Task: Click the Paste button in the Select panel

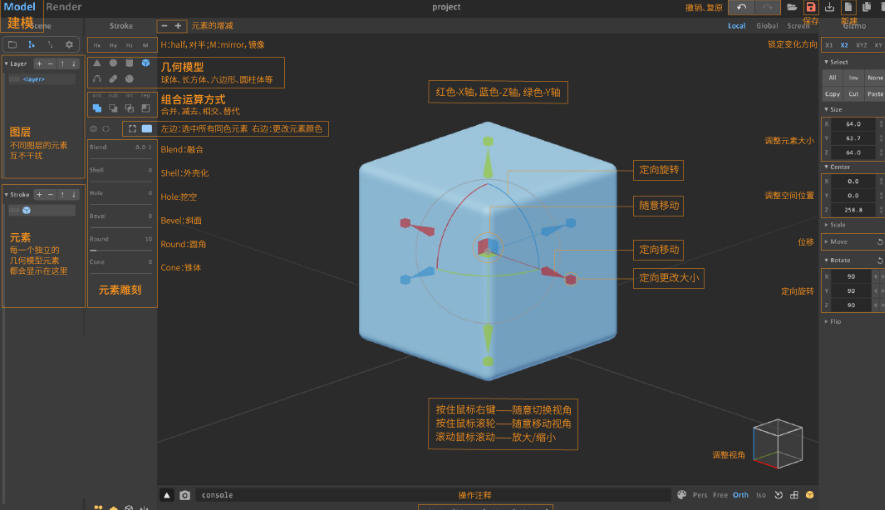Action: pyautogui.click(x=874, y=93)
